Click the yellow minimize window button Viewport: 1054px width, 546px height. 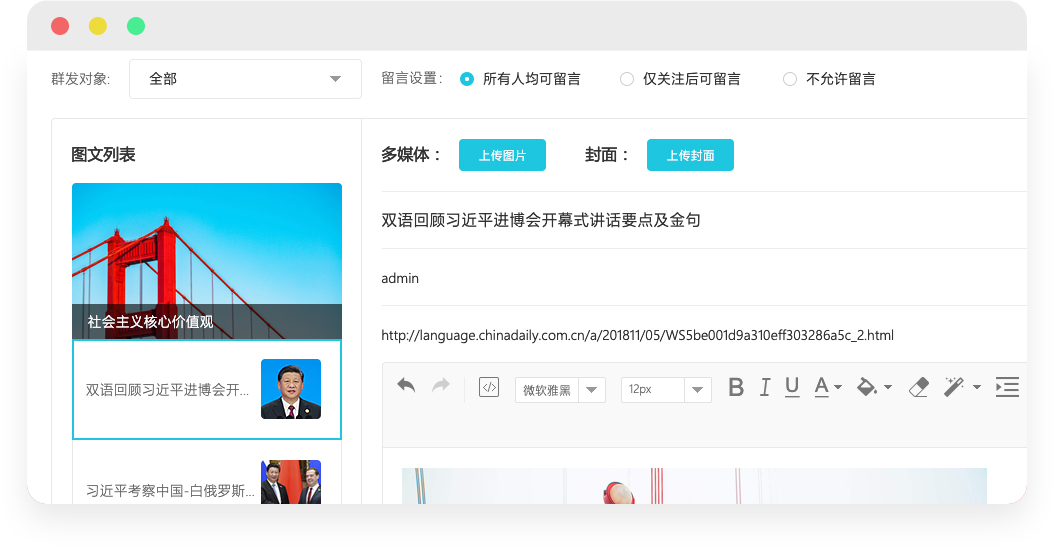(x=98, y=26)
